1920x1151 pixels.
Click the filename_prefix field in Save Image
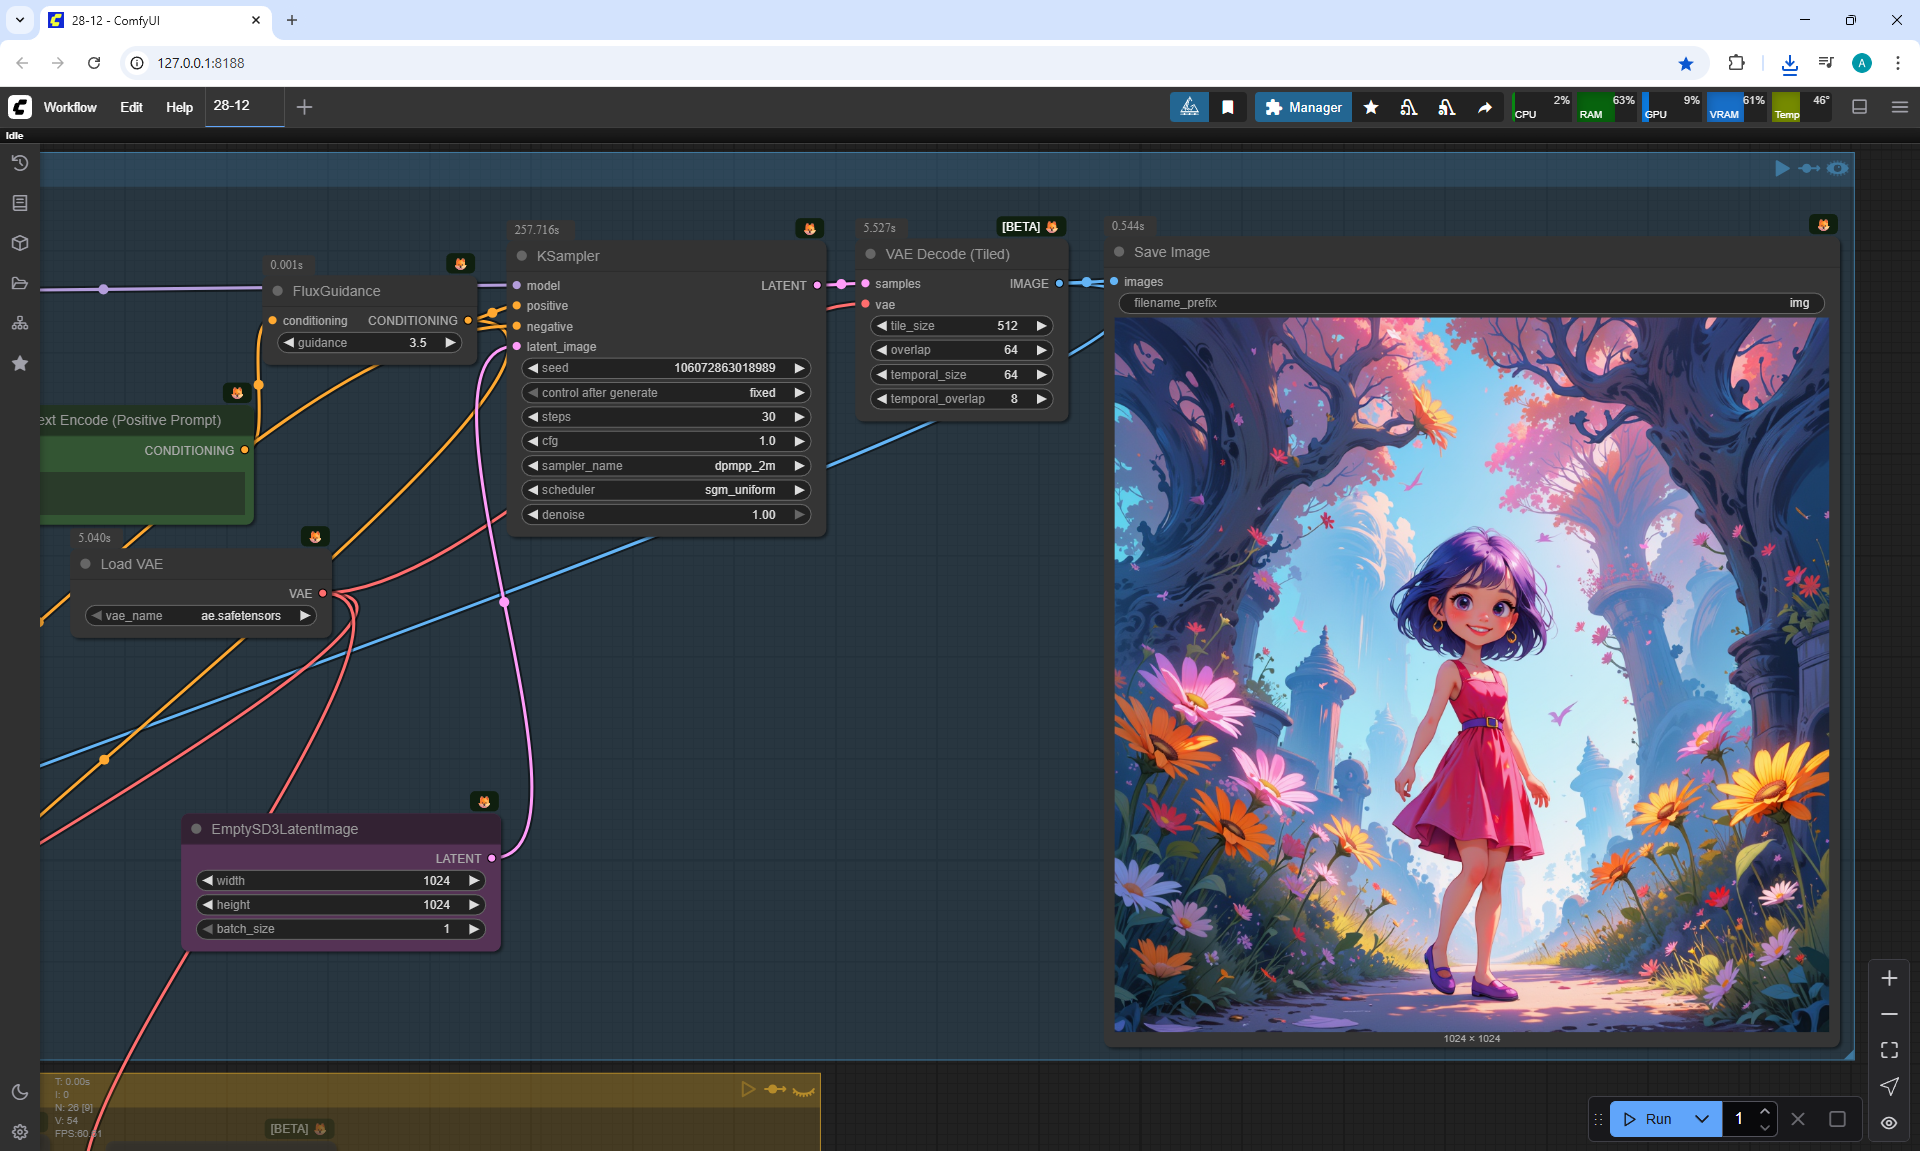[x=1470, y=303]
